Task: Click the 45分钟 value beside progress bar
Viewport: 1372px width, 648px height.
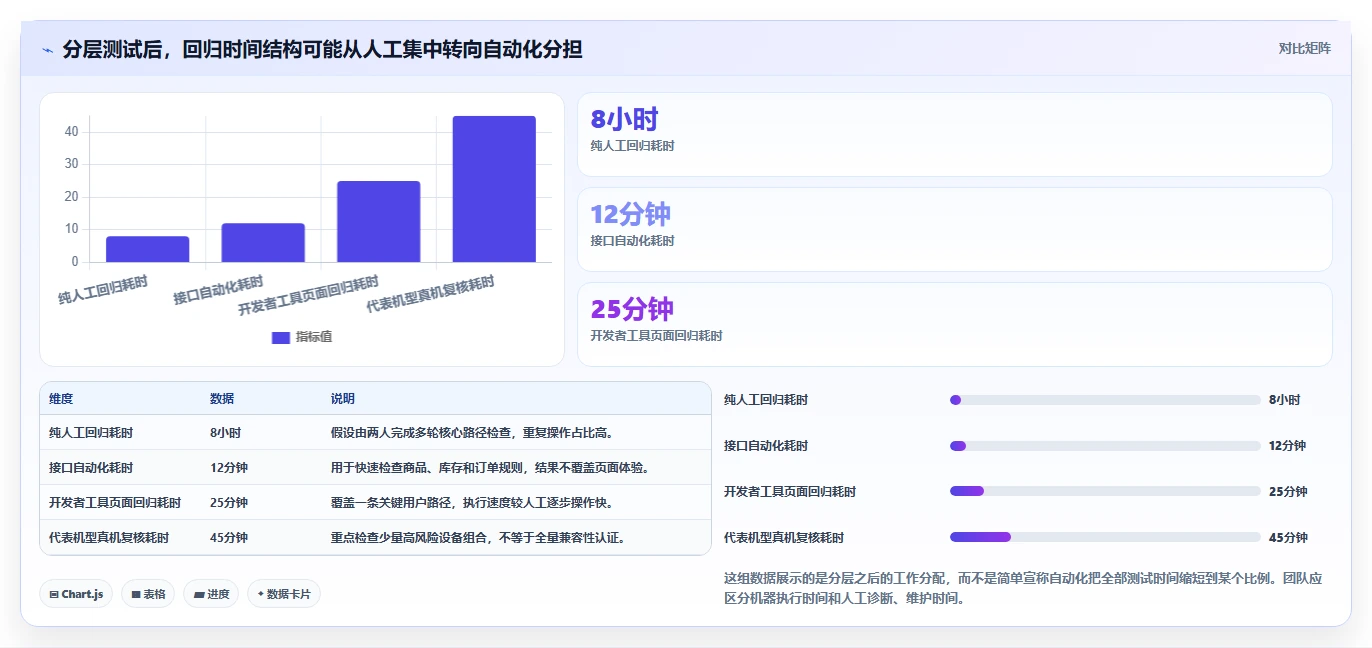Action: click(x=1288, y=538)
